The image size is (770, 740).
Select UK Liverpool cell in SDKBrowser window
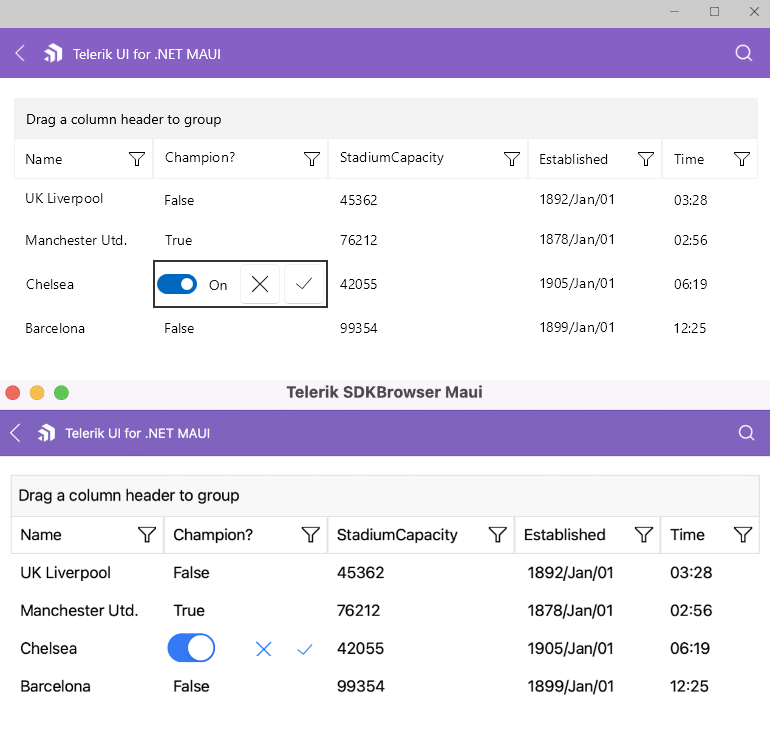tap(66, 573)
